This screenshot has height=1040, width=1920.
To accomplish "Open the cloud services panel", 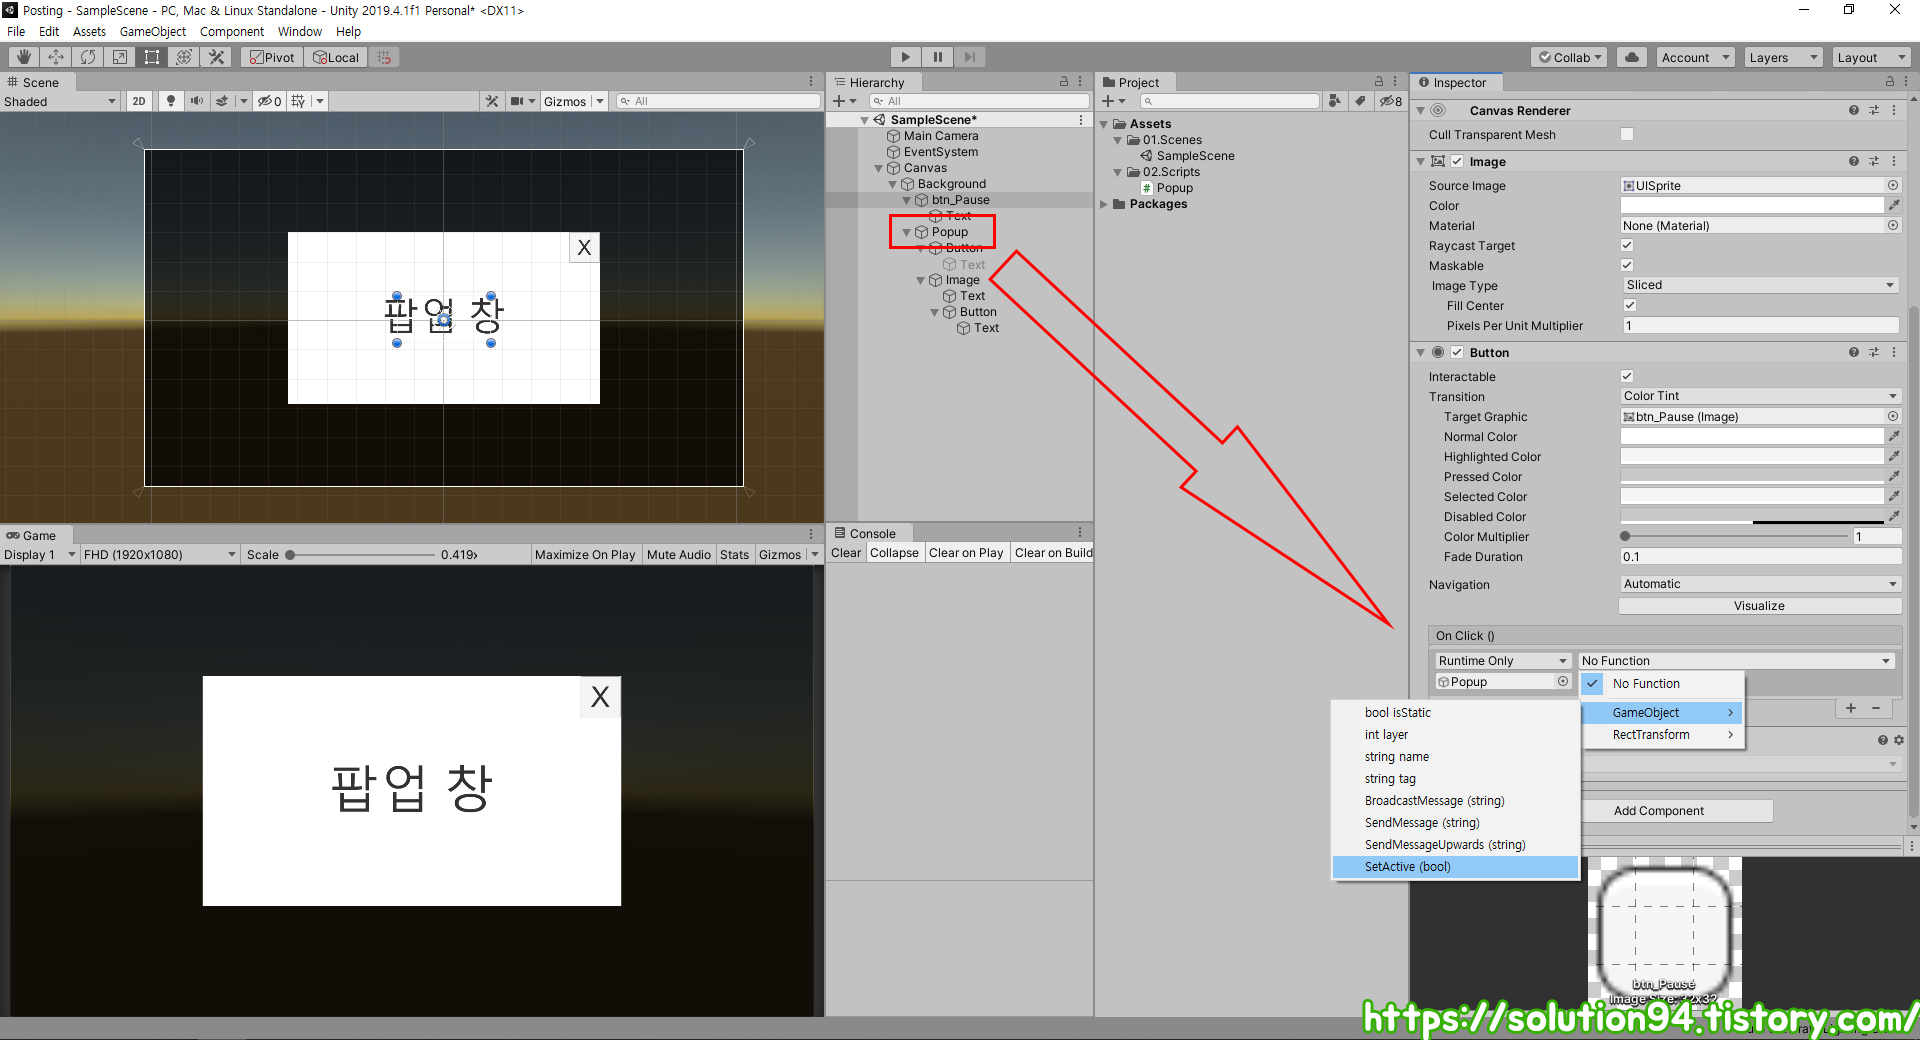I will 1632,57.
